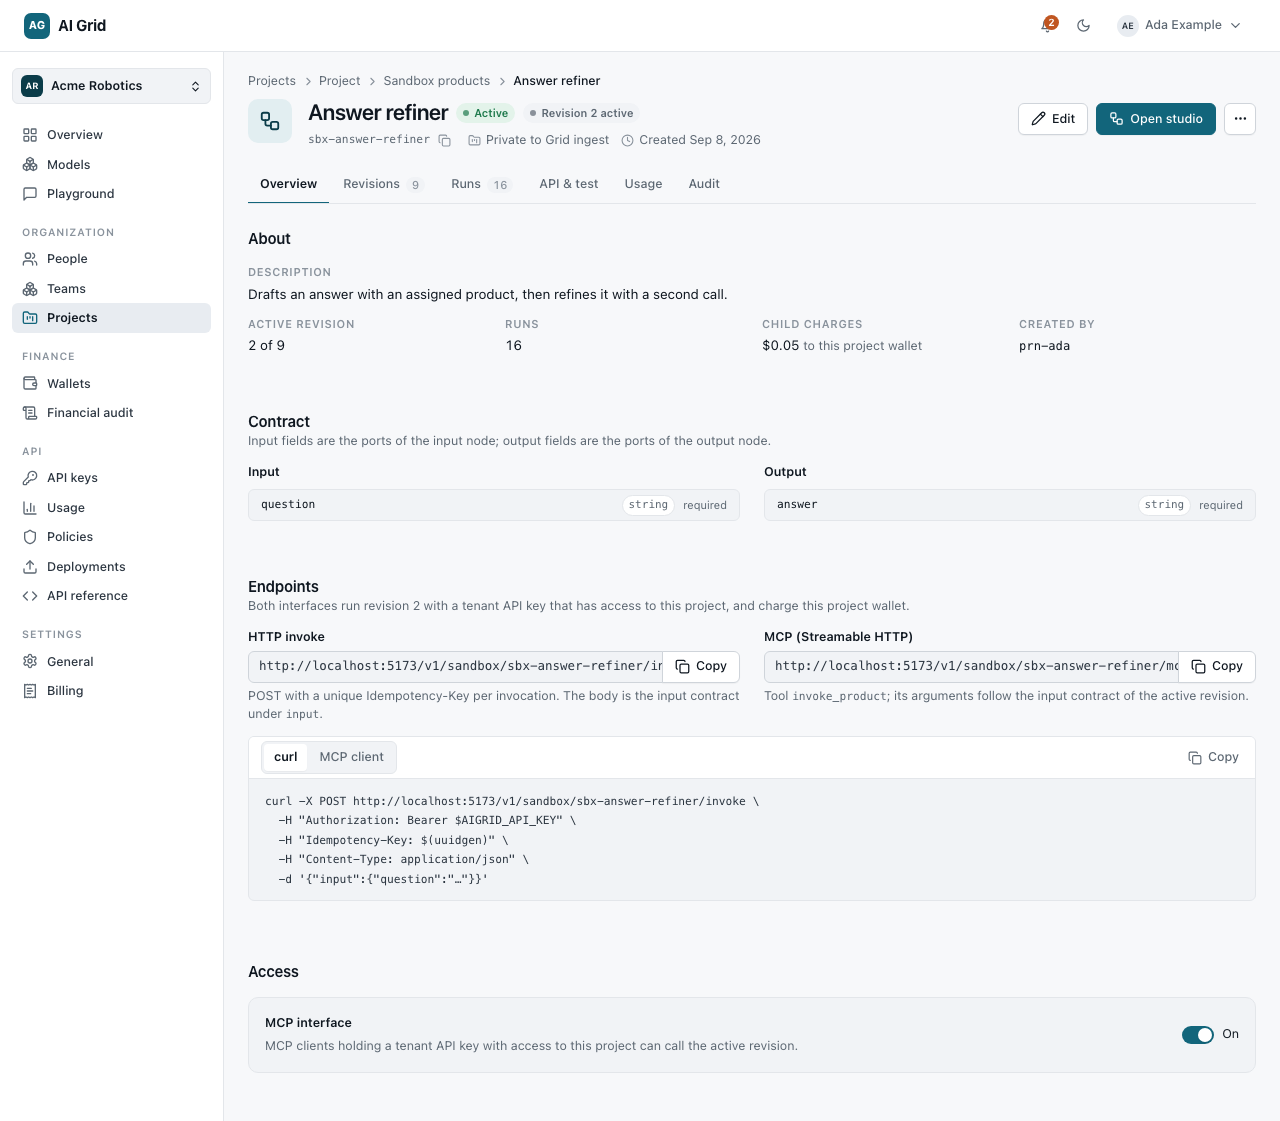Switch to the Runs tab
This screenshot has width=1280, height=1121.
[480, 184]
